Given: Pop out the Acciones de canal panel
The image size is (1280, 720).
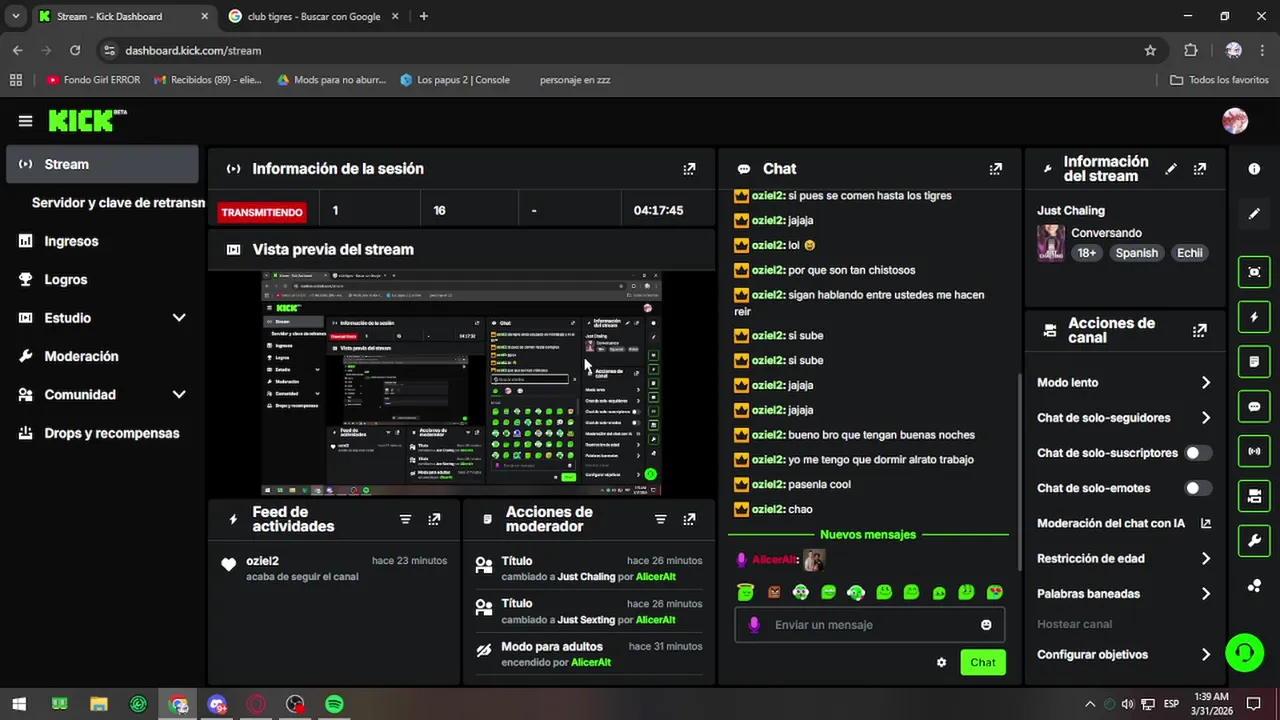Looking at the screenshot, I should click(1200, 330).
